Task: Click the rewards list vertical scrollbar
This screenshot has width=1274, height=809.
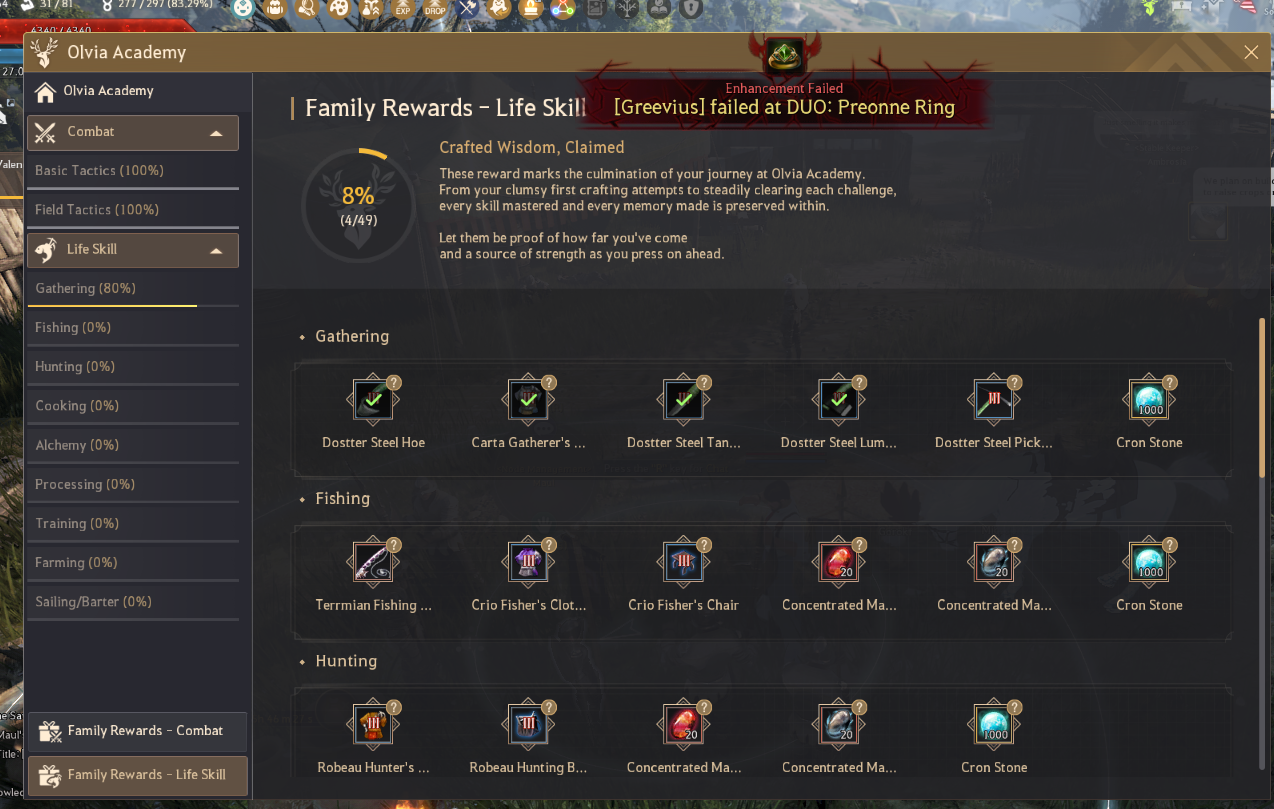Action: pyautogui.click(x=1262, y=398)
